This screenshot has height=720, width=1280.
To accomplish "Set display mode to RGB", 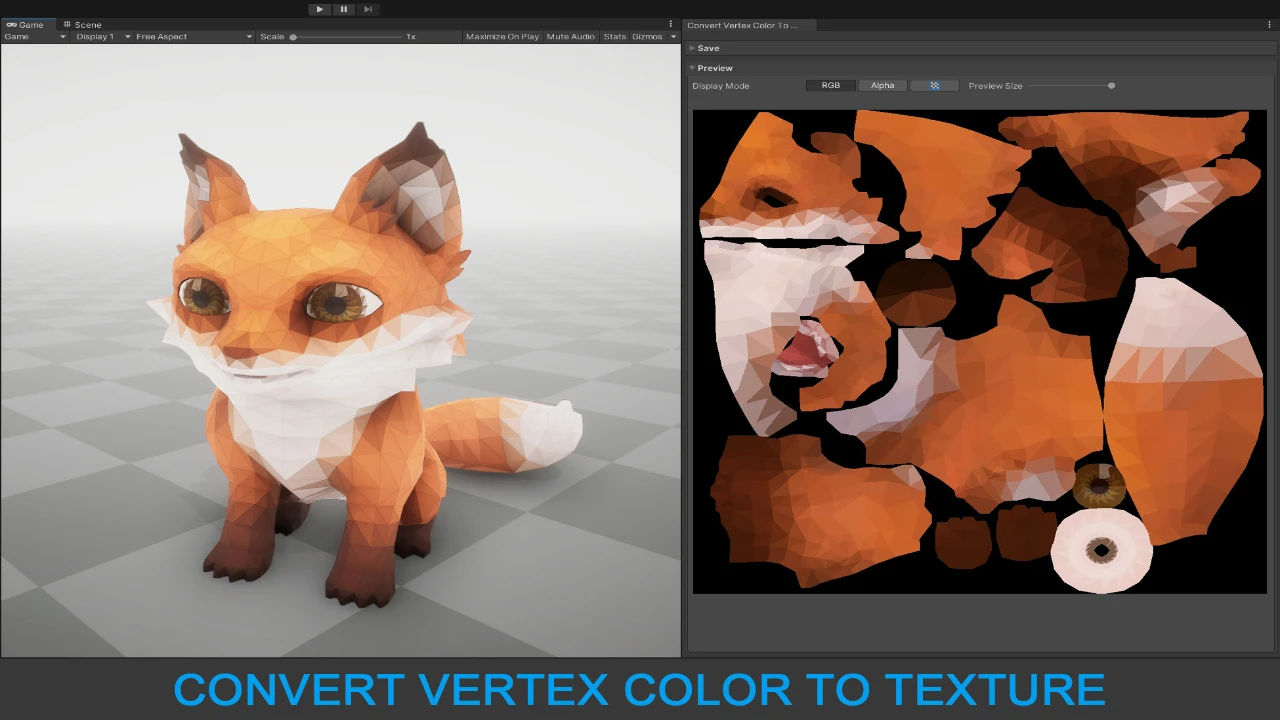I will [831, 86].
